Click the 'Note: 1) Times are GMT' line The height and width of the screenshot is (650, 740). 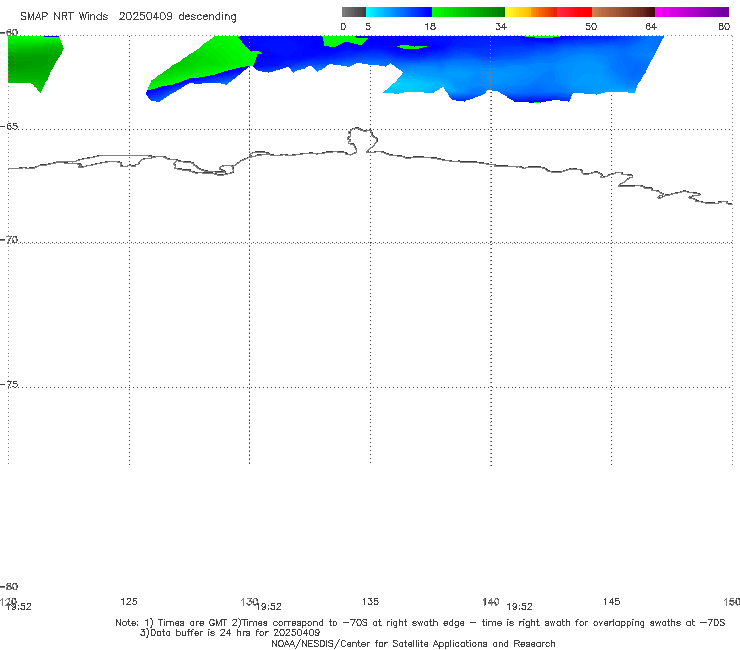point(420,623)
